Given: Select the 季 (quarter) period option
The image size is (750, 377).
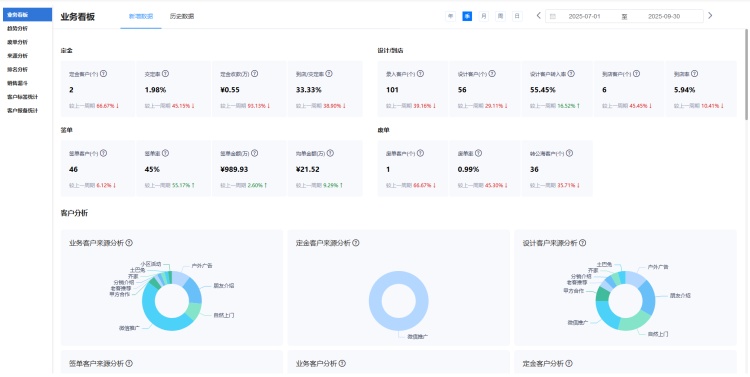Looking at the screenshot, I should click(467, 16).
